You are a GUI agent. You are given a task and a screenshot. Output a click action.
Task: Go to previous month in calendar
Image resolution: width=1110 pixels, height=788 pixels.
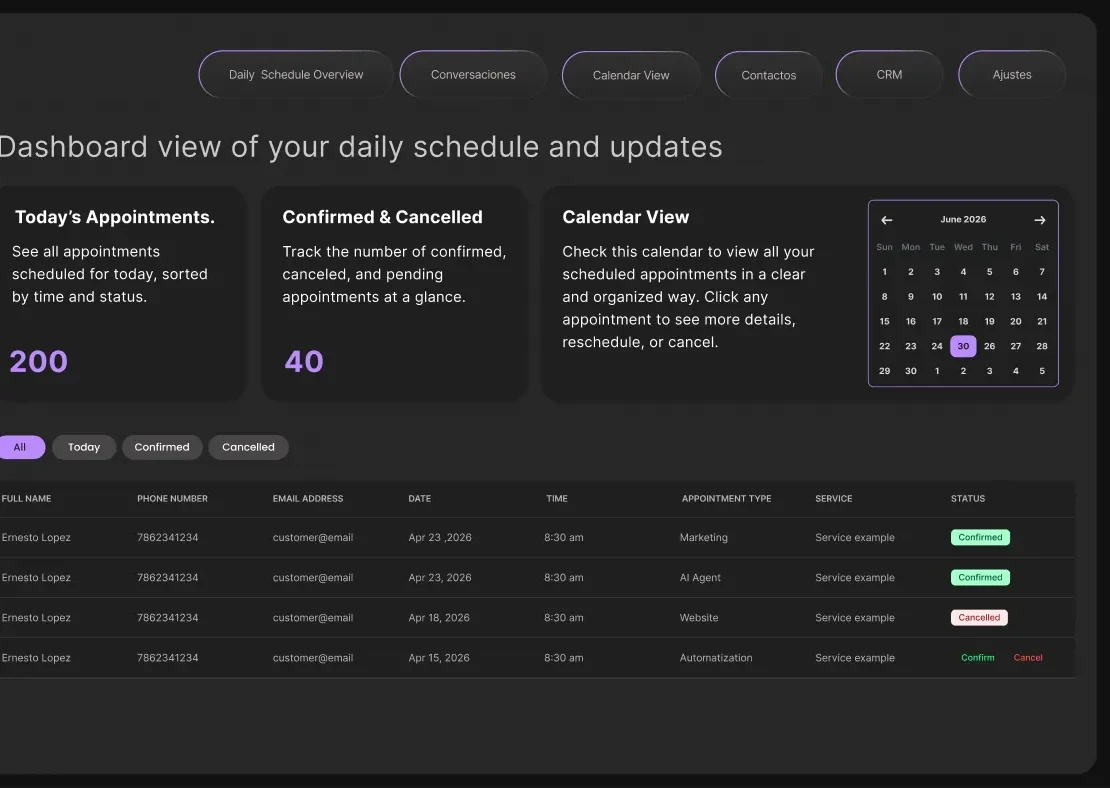pos(886,220)
